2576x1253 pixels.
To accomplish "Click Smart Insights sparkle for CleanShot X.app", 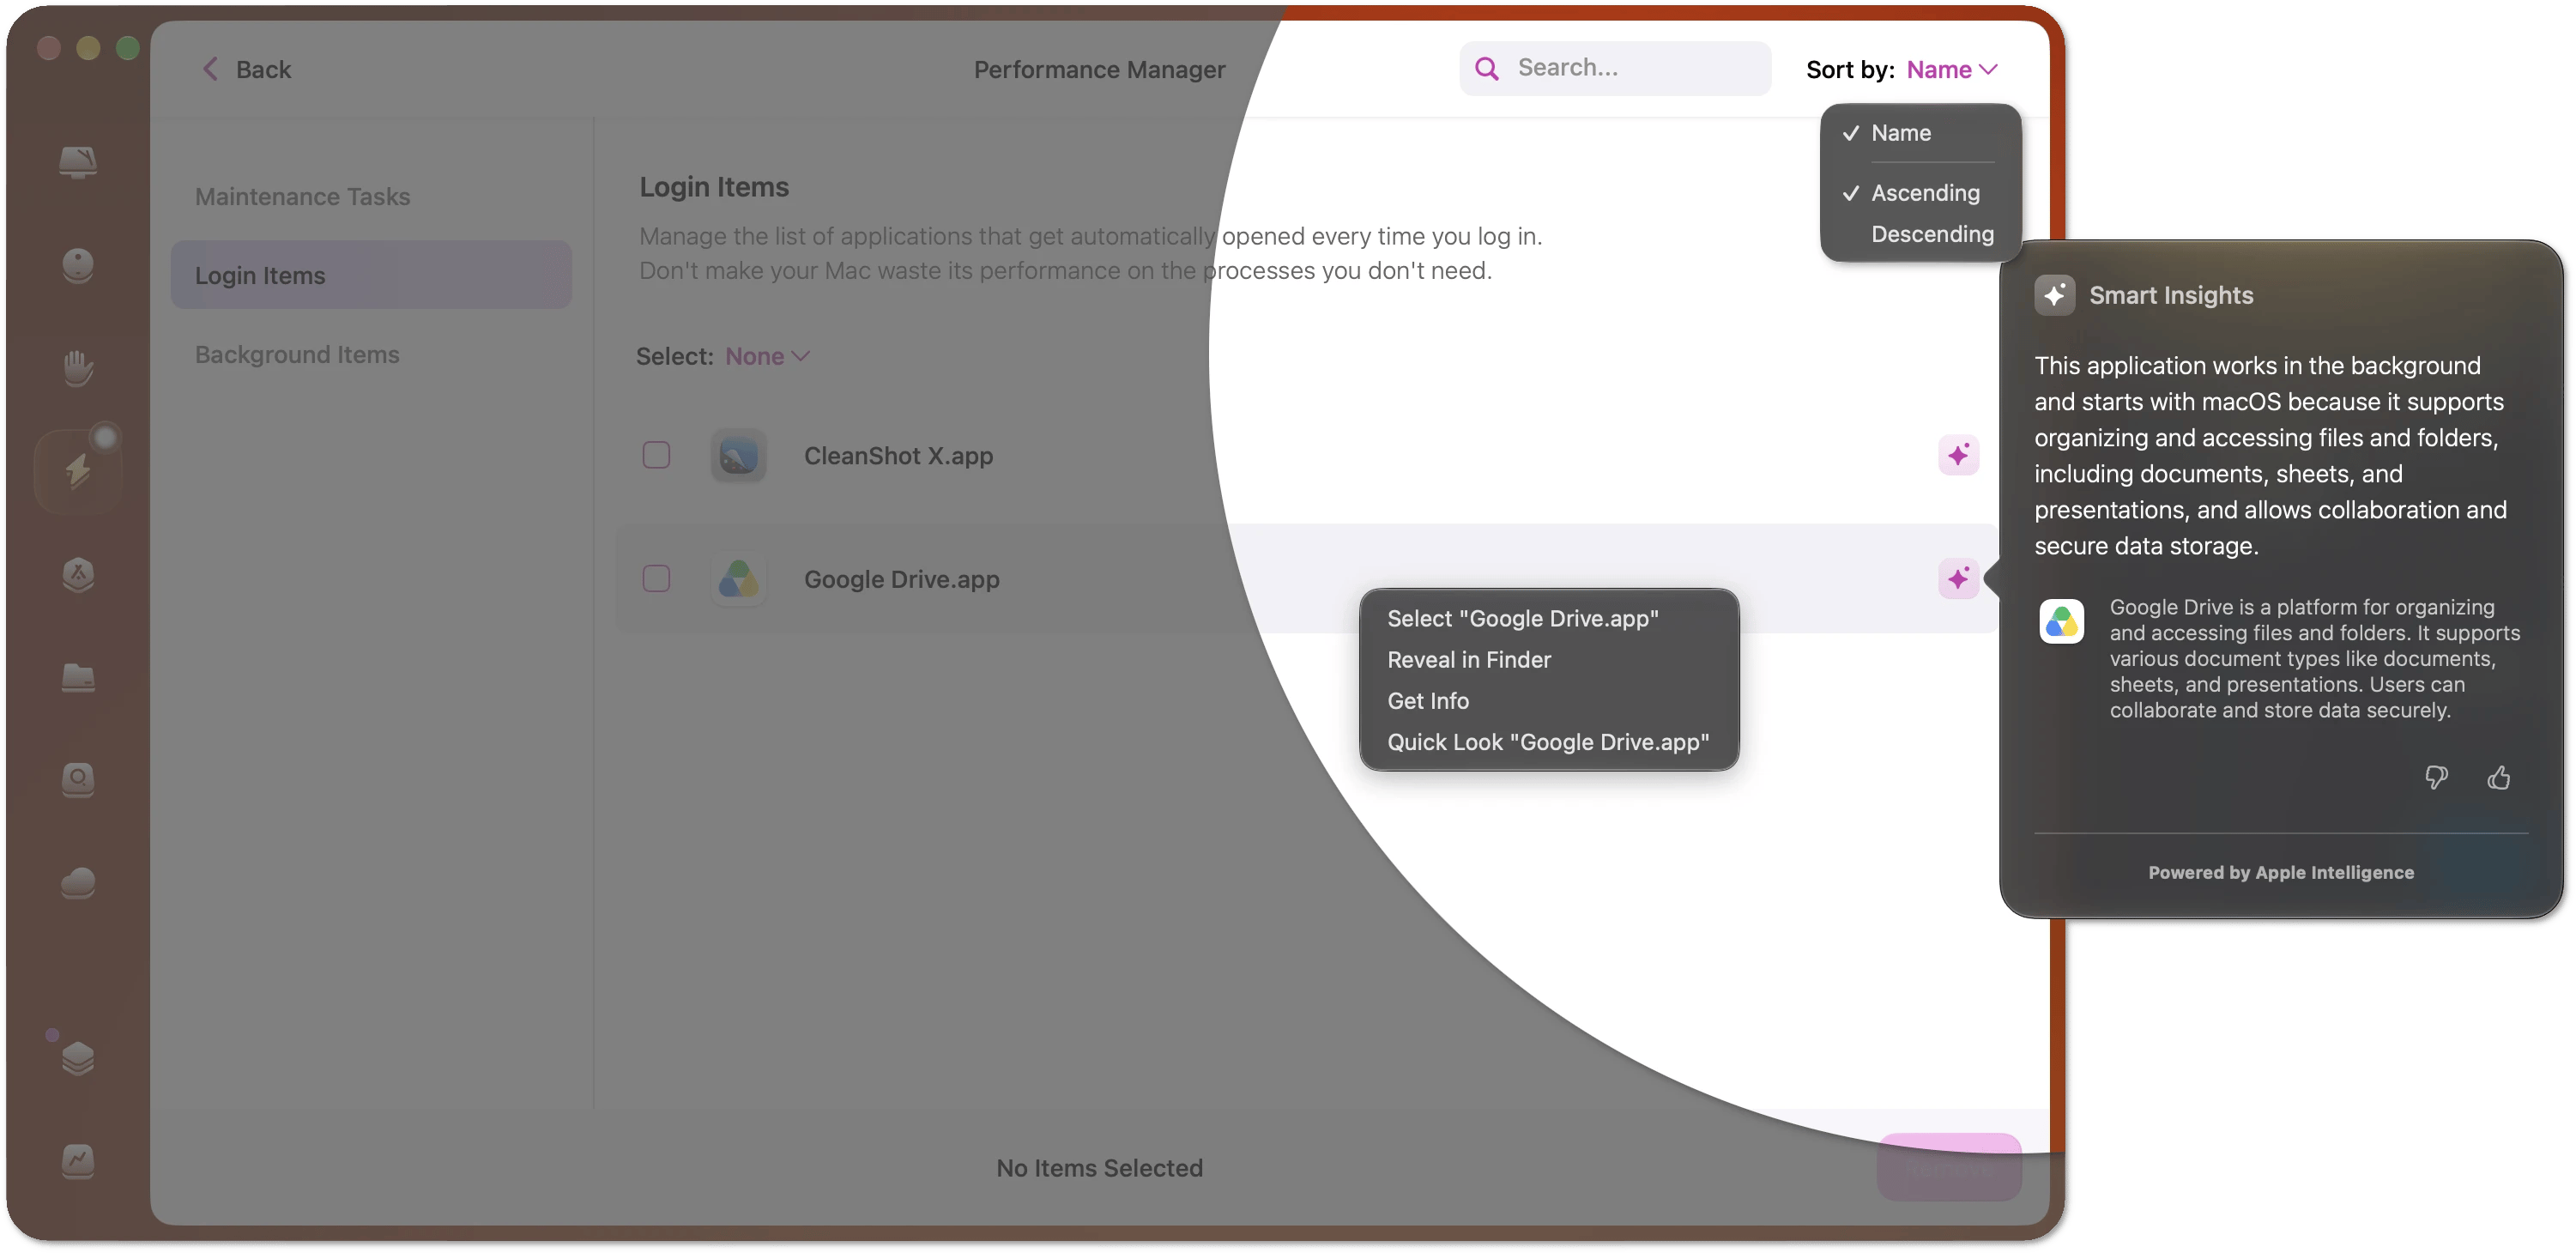I will [x=1958, y=455].
